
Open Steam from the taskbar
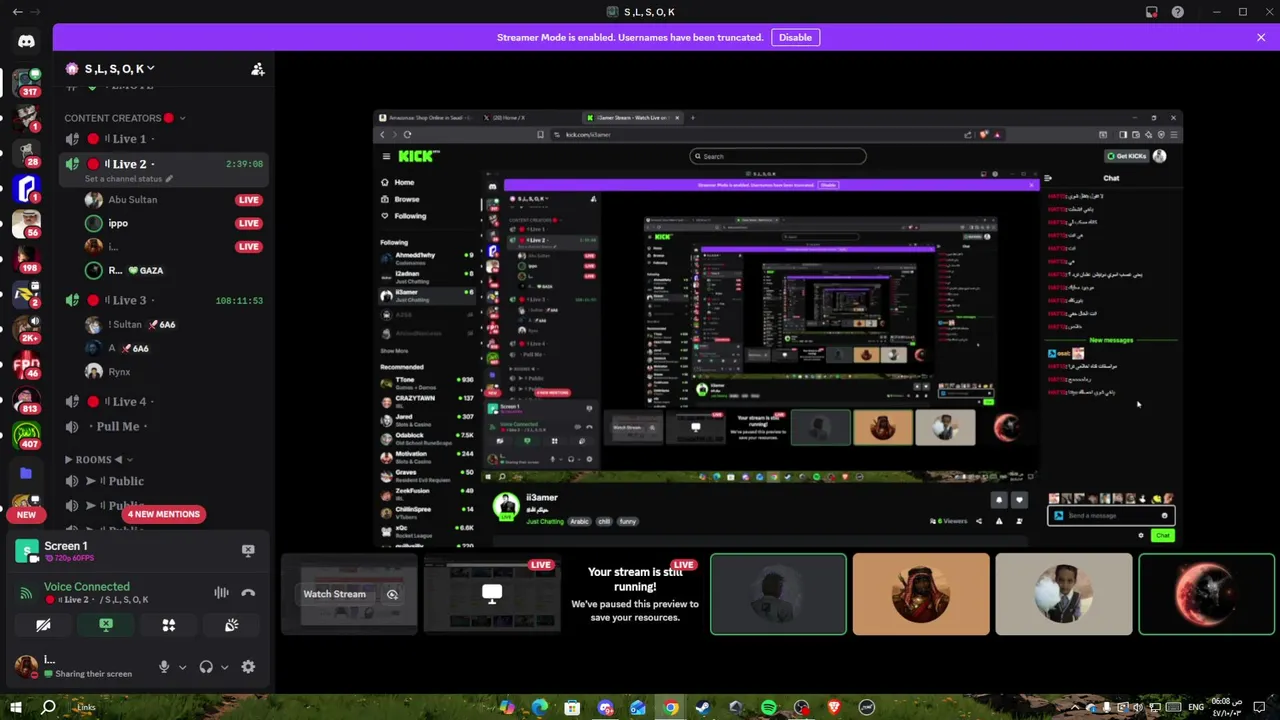(703, 707)
